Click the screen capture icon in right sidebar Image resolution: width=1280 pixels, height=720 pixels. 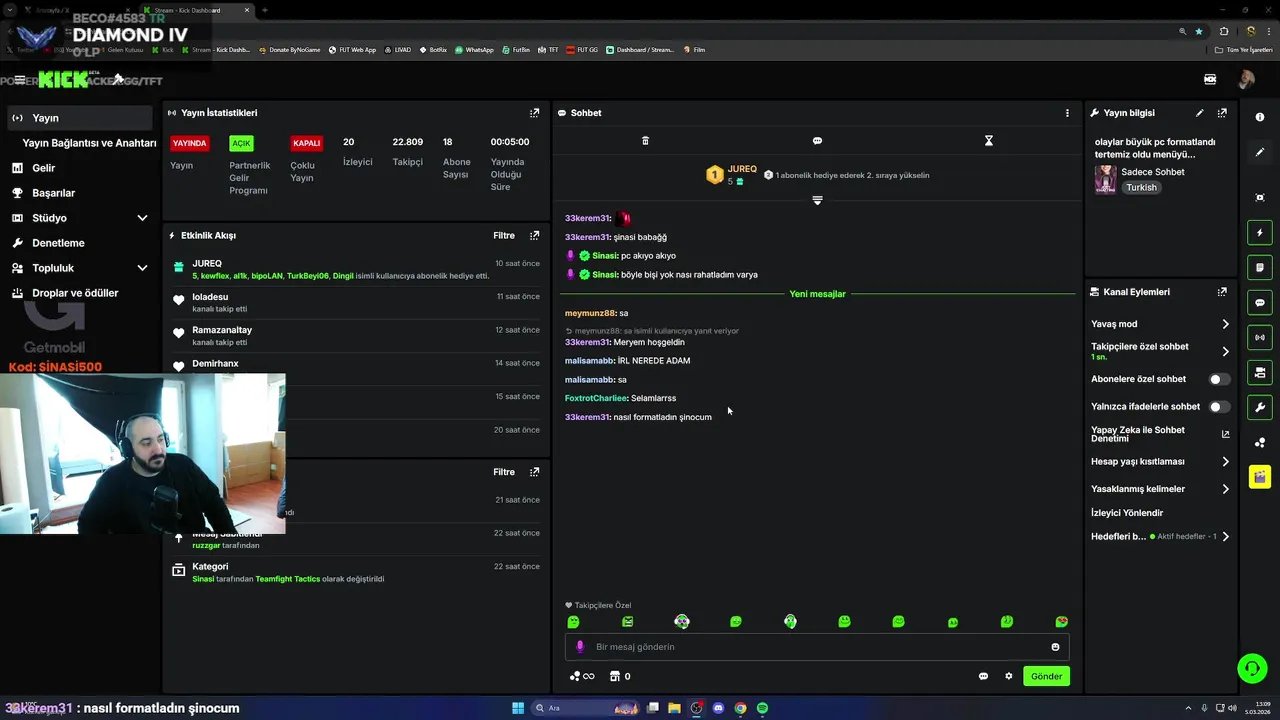[1260, 198]
